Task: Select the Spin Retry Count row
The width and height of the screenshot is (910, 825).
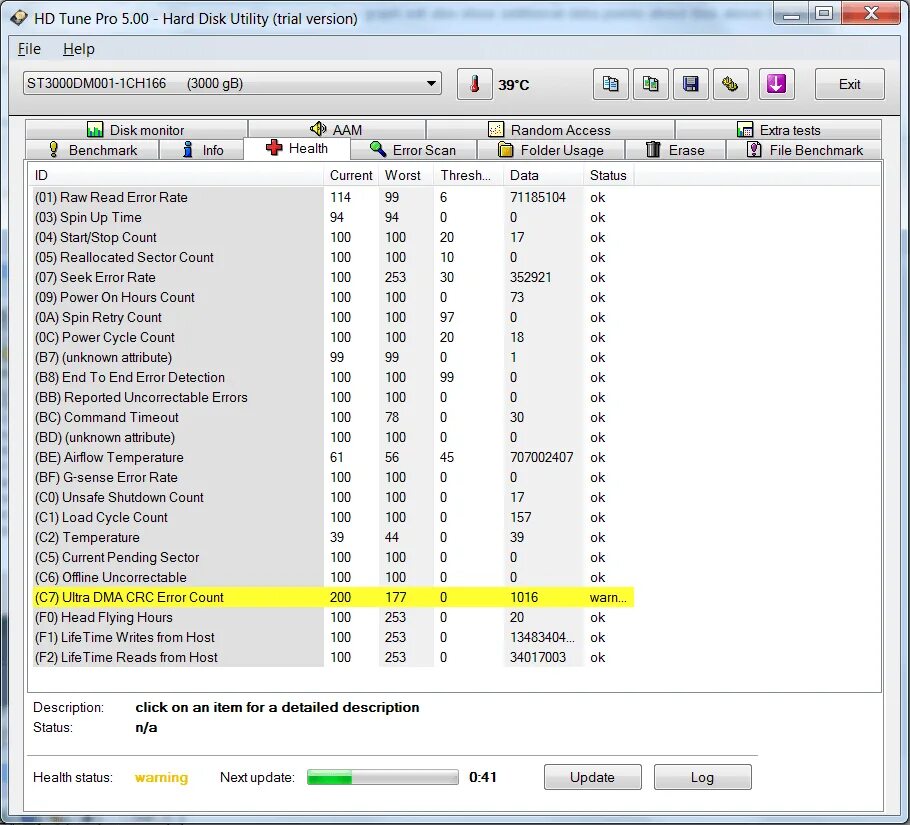Action: 333,317
